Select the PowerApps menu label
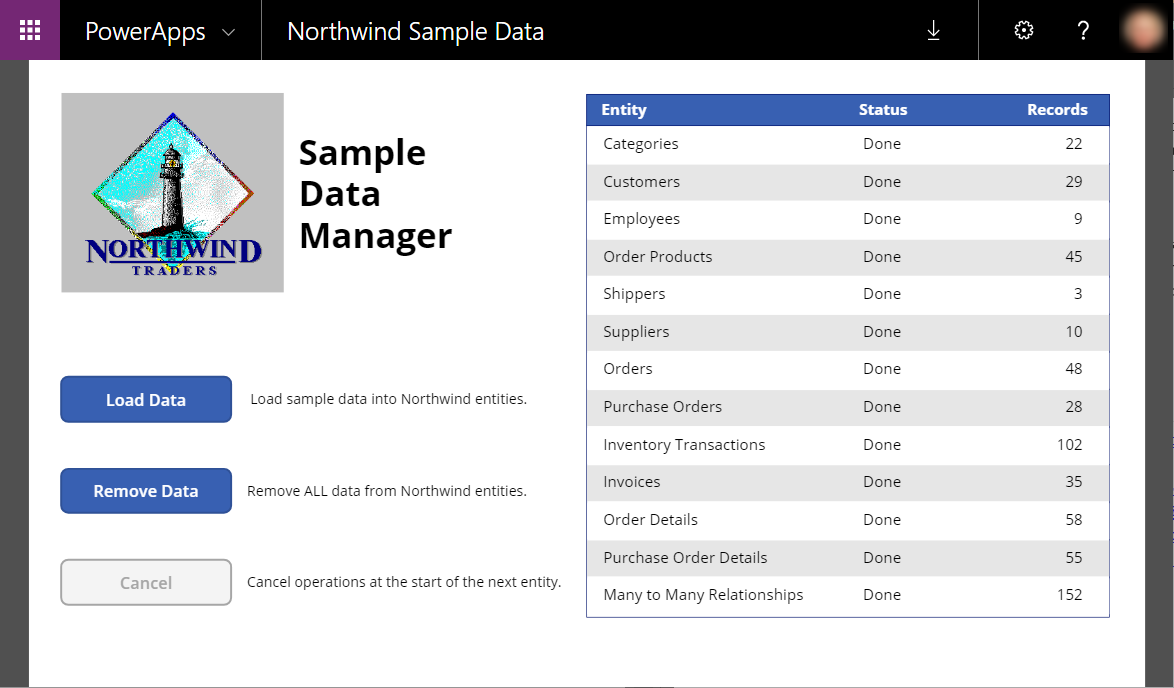 coord(146,31)
